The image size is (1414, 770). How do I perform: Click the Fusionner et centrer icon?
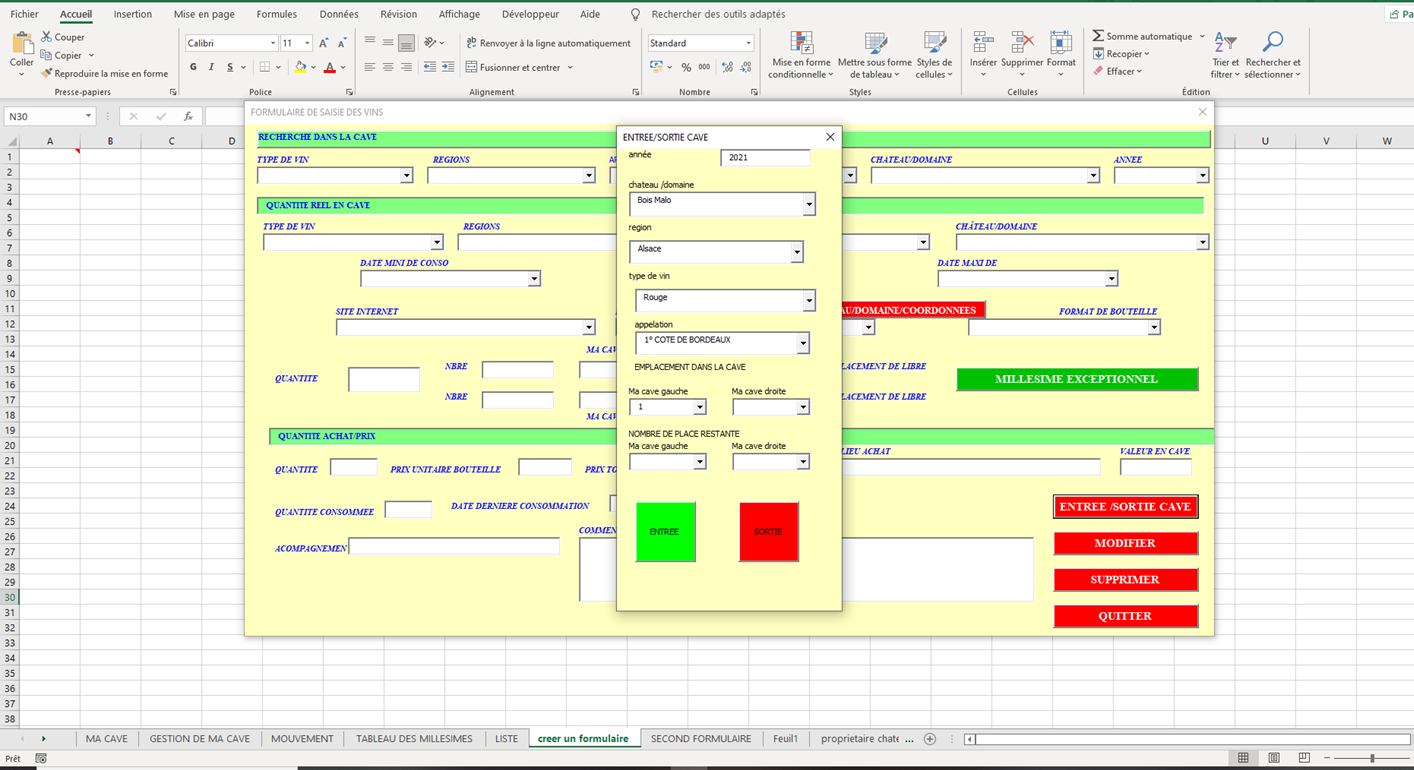coord(472,68)
